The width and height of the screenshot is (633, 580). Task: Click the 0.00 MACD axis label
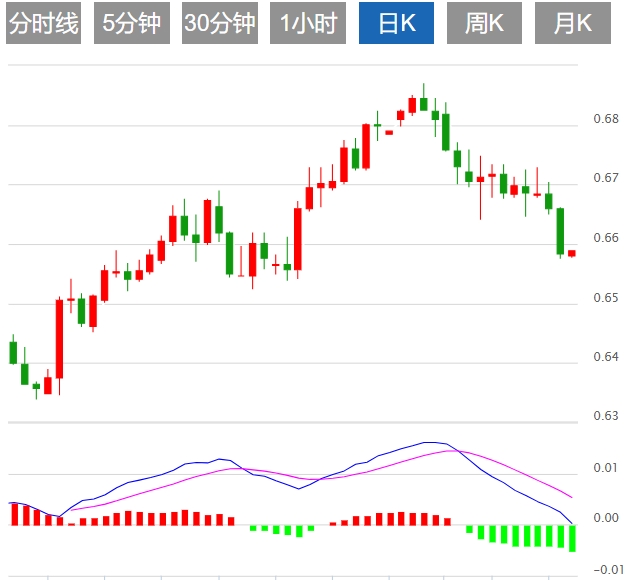pyautogui.click(x=606, y=517)
